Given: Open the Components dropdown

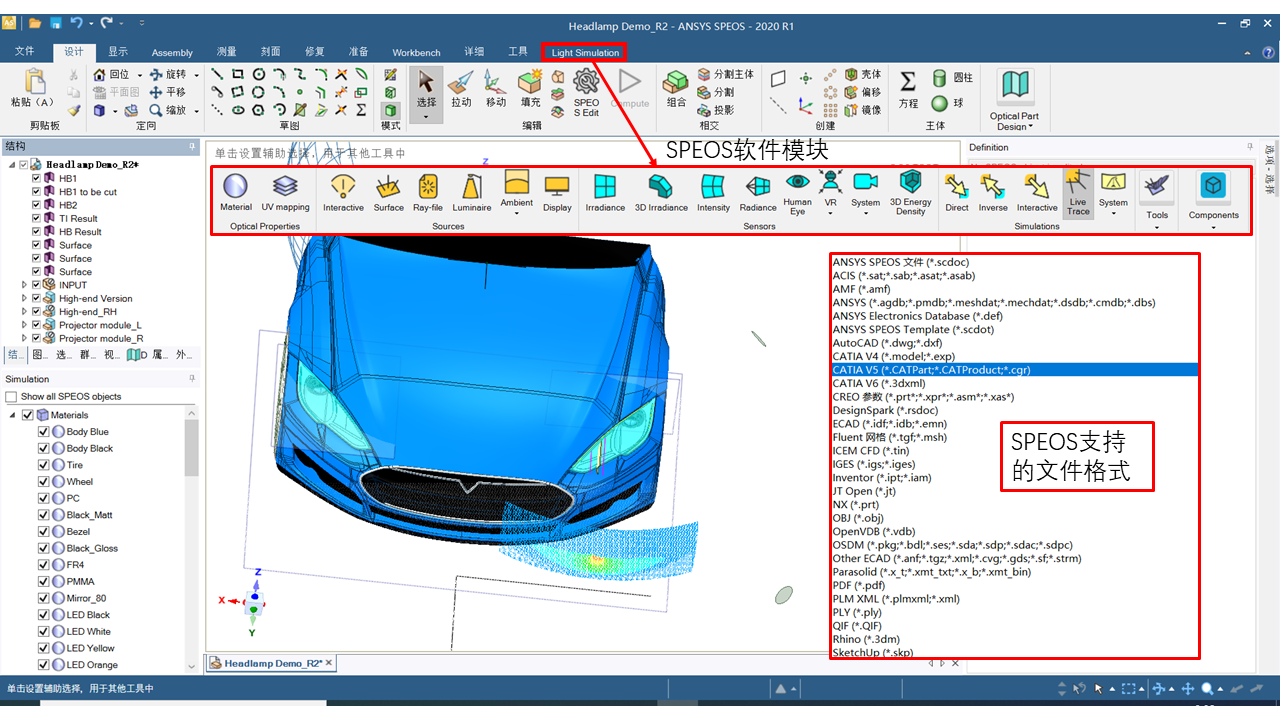Looking at the screenshot, I should tap(1213, 226).
